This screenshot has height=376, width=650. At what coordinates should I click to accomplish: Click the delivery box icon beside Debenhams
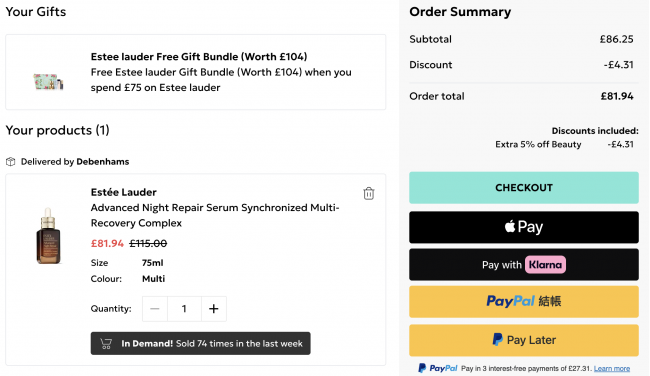point(11,162)
